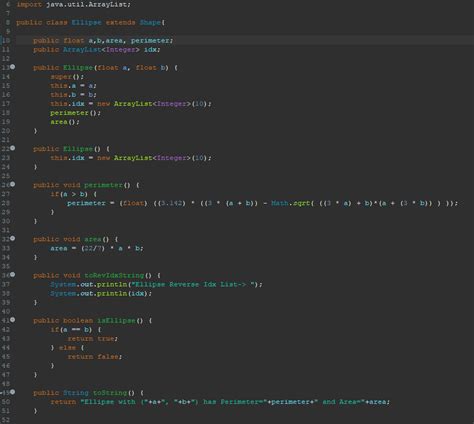Click the 'idx' field name on line 11
The image size is (474, 424).
click(x=151, y=50)
